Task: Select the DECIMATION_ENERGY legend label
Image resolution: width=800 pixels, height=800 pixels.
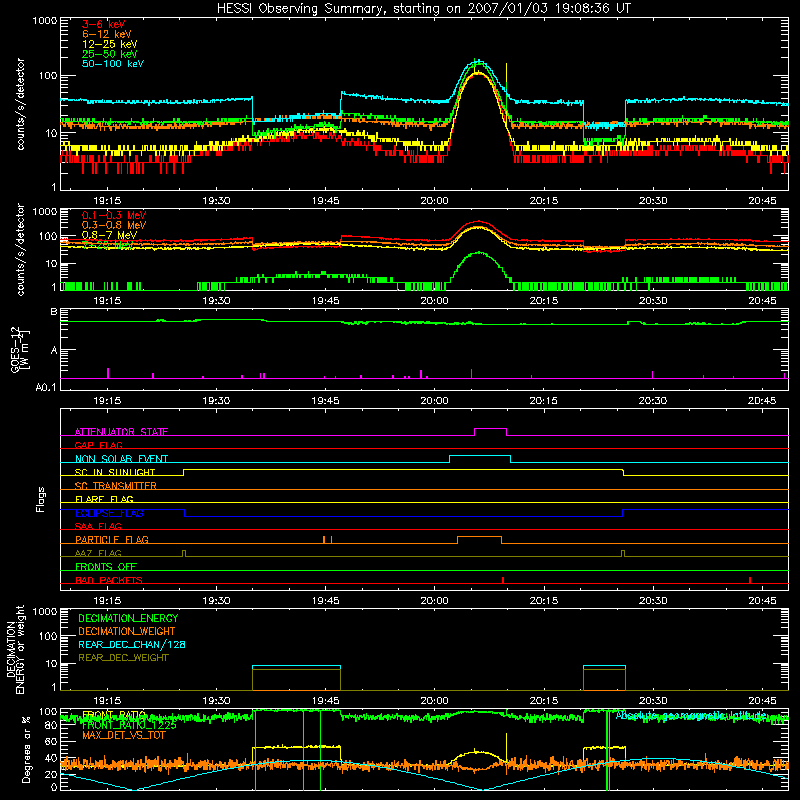Action: click(x=128, y=618)
